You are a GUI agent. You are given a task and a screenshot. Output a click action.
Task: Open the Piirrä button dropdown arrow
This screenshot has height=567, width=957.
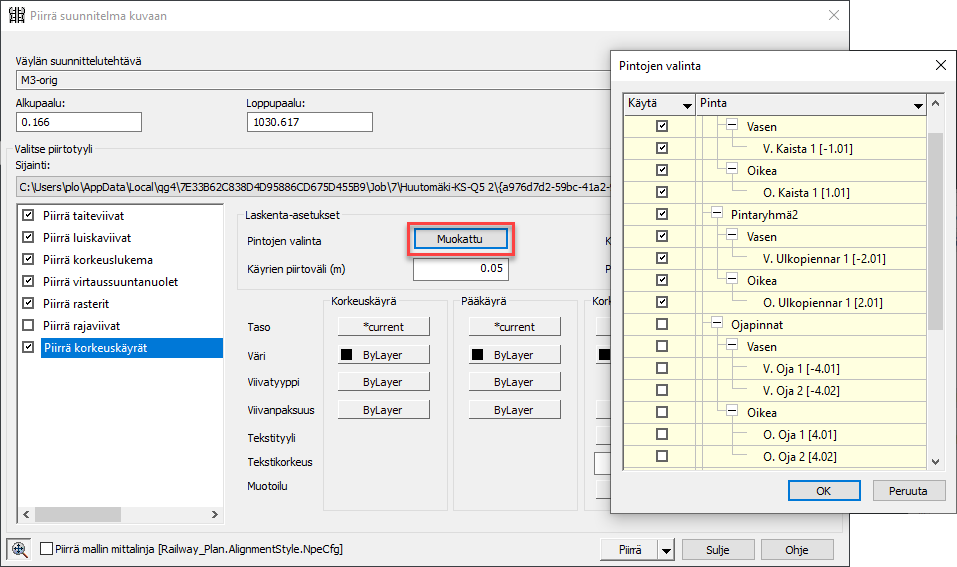[666, 550]
